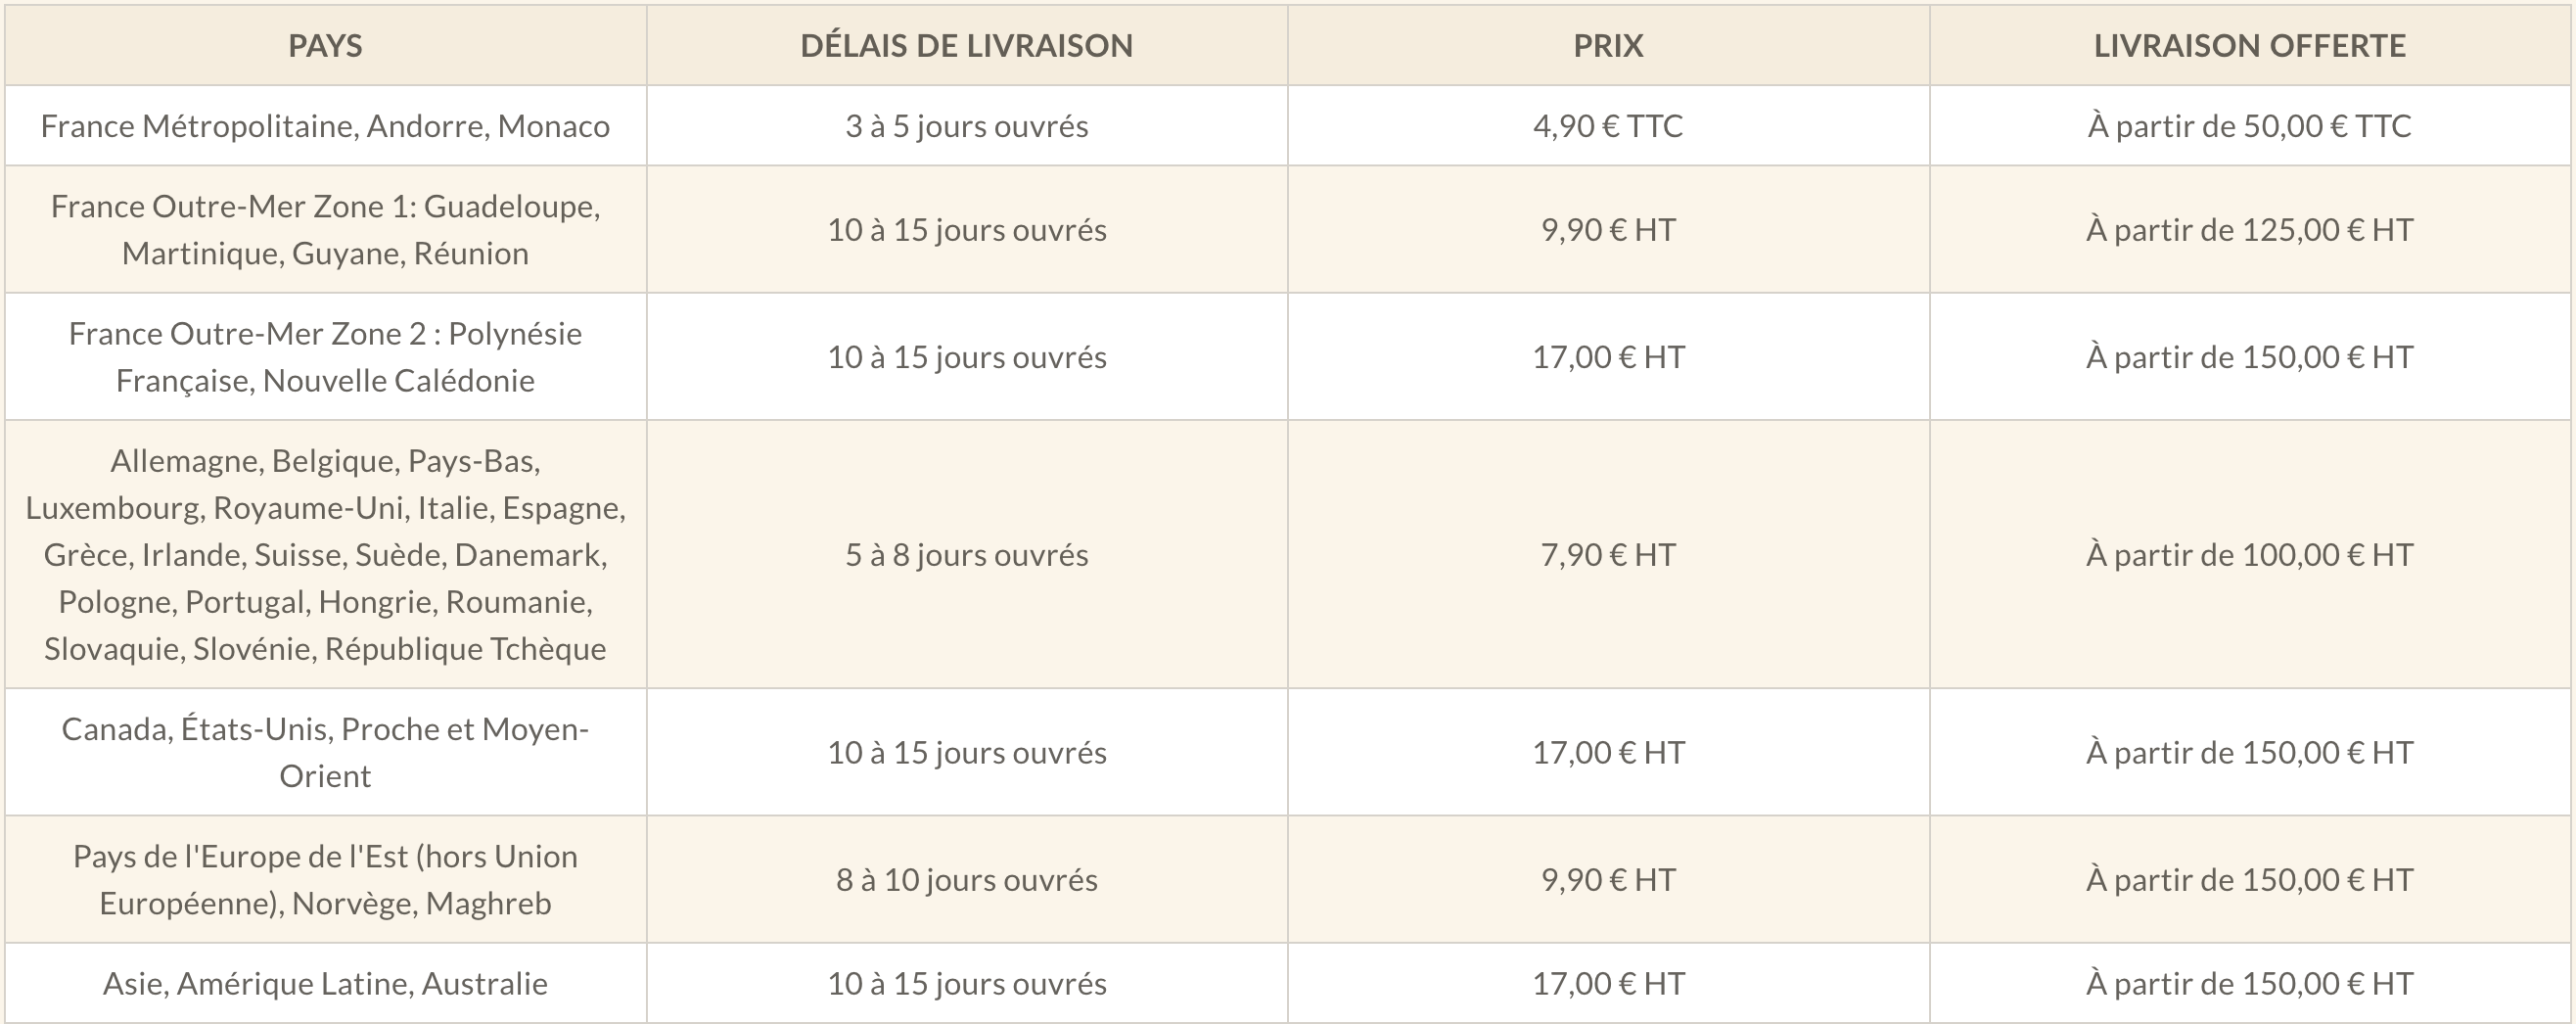Viewport: 2576px width, 1024px height.
Task: Select the Canada, États-Unis, Proche et Moyen-Orient cell
Action: (325, 752)
